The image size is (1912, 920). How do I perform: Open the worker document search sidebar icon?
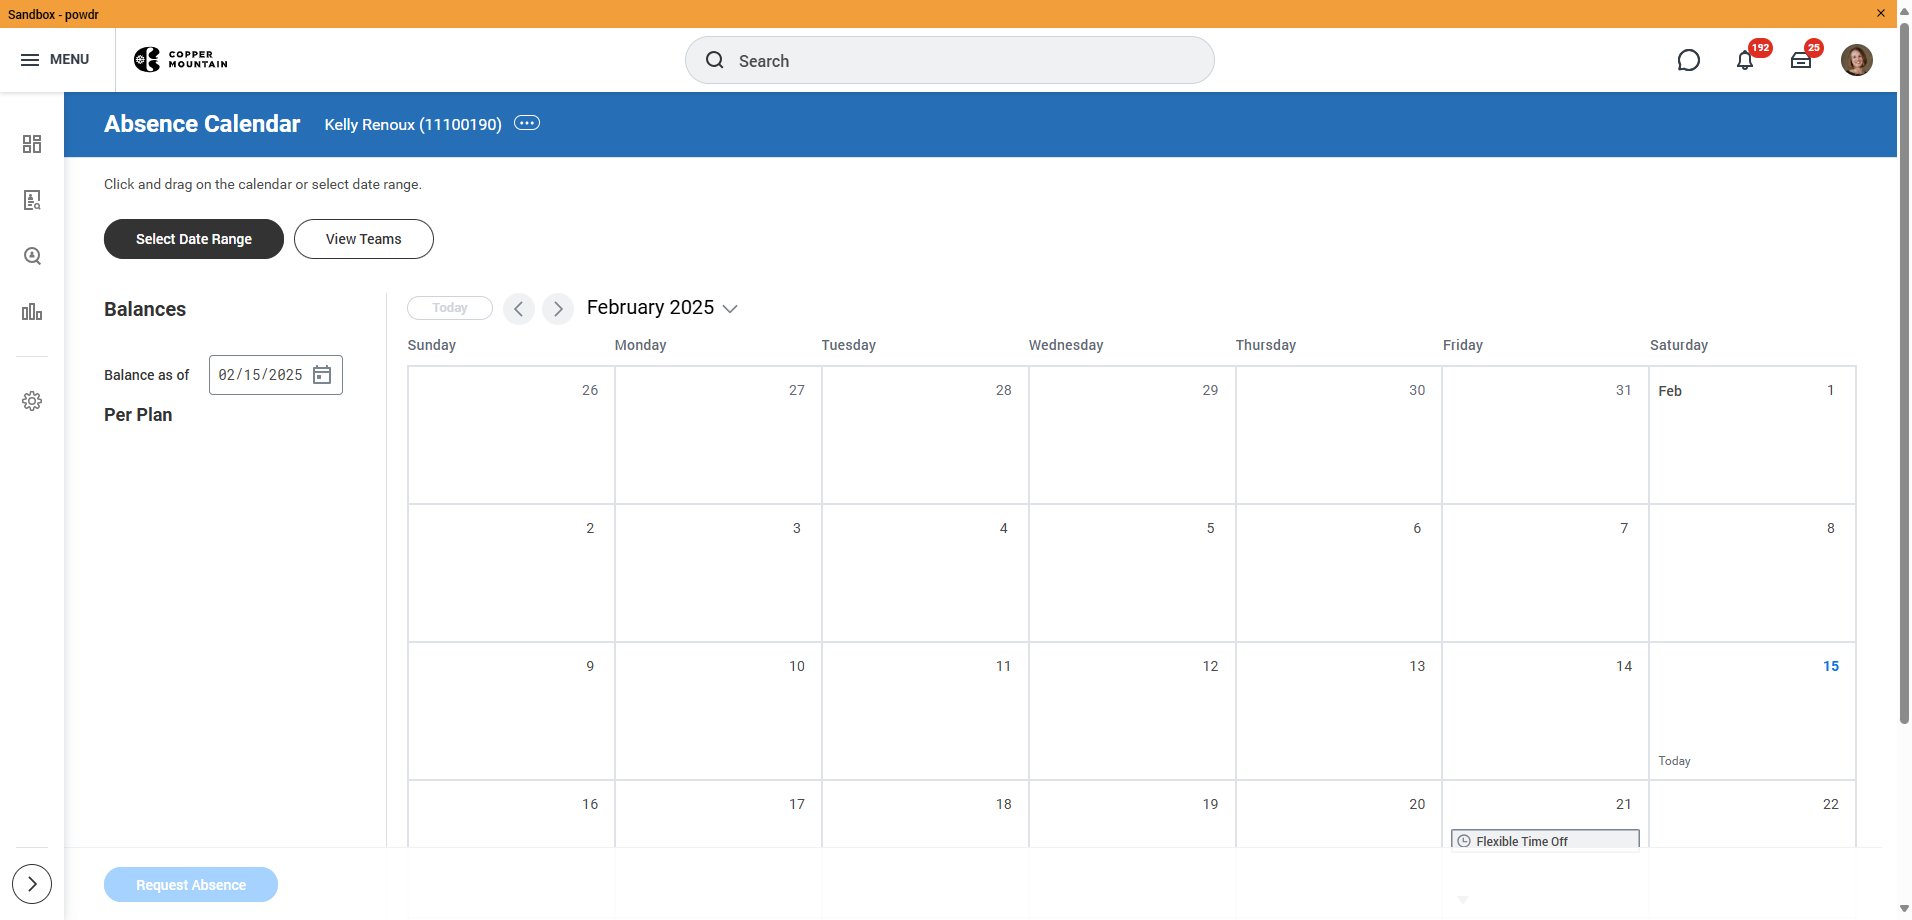click(32, 200)
